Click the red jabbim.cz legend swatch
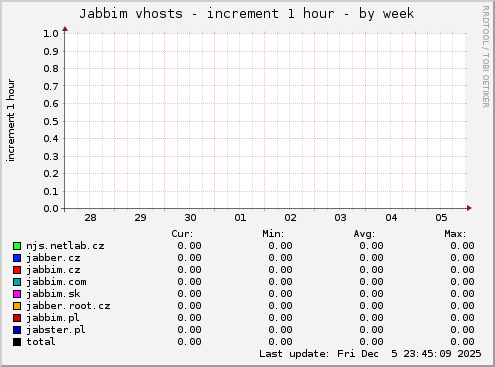This screenshot has height=367, width=495. click(17, 270)
